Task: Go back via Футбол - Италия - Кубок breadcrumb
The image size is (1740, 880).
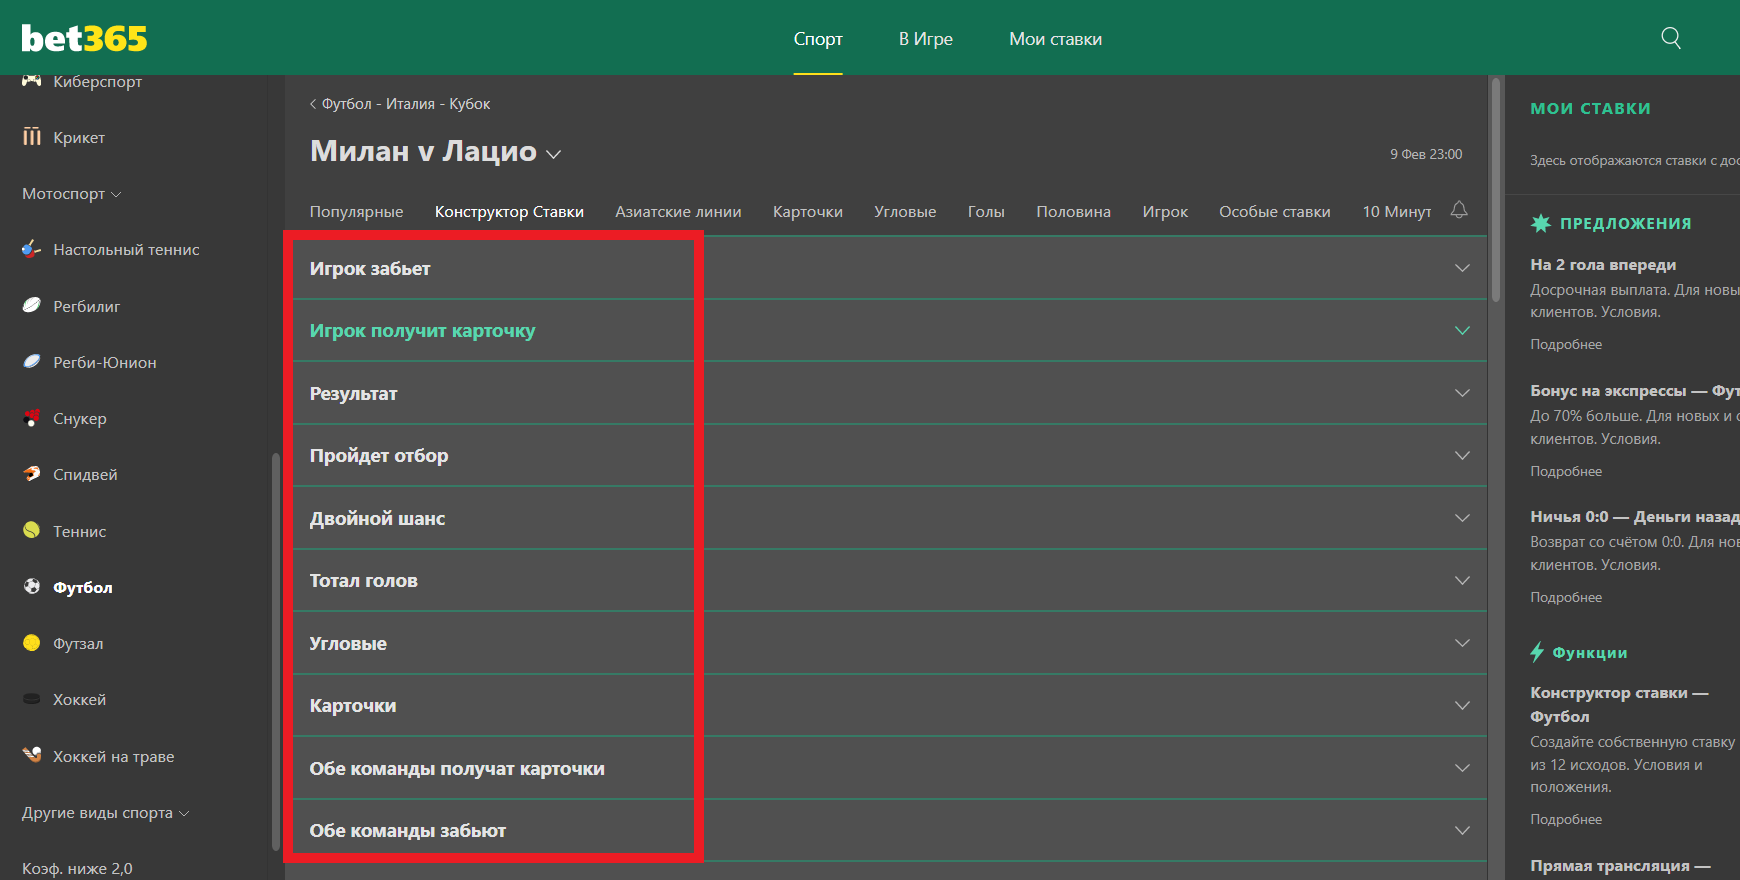Action: pyautogui.click(x=400, y=104)
